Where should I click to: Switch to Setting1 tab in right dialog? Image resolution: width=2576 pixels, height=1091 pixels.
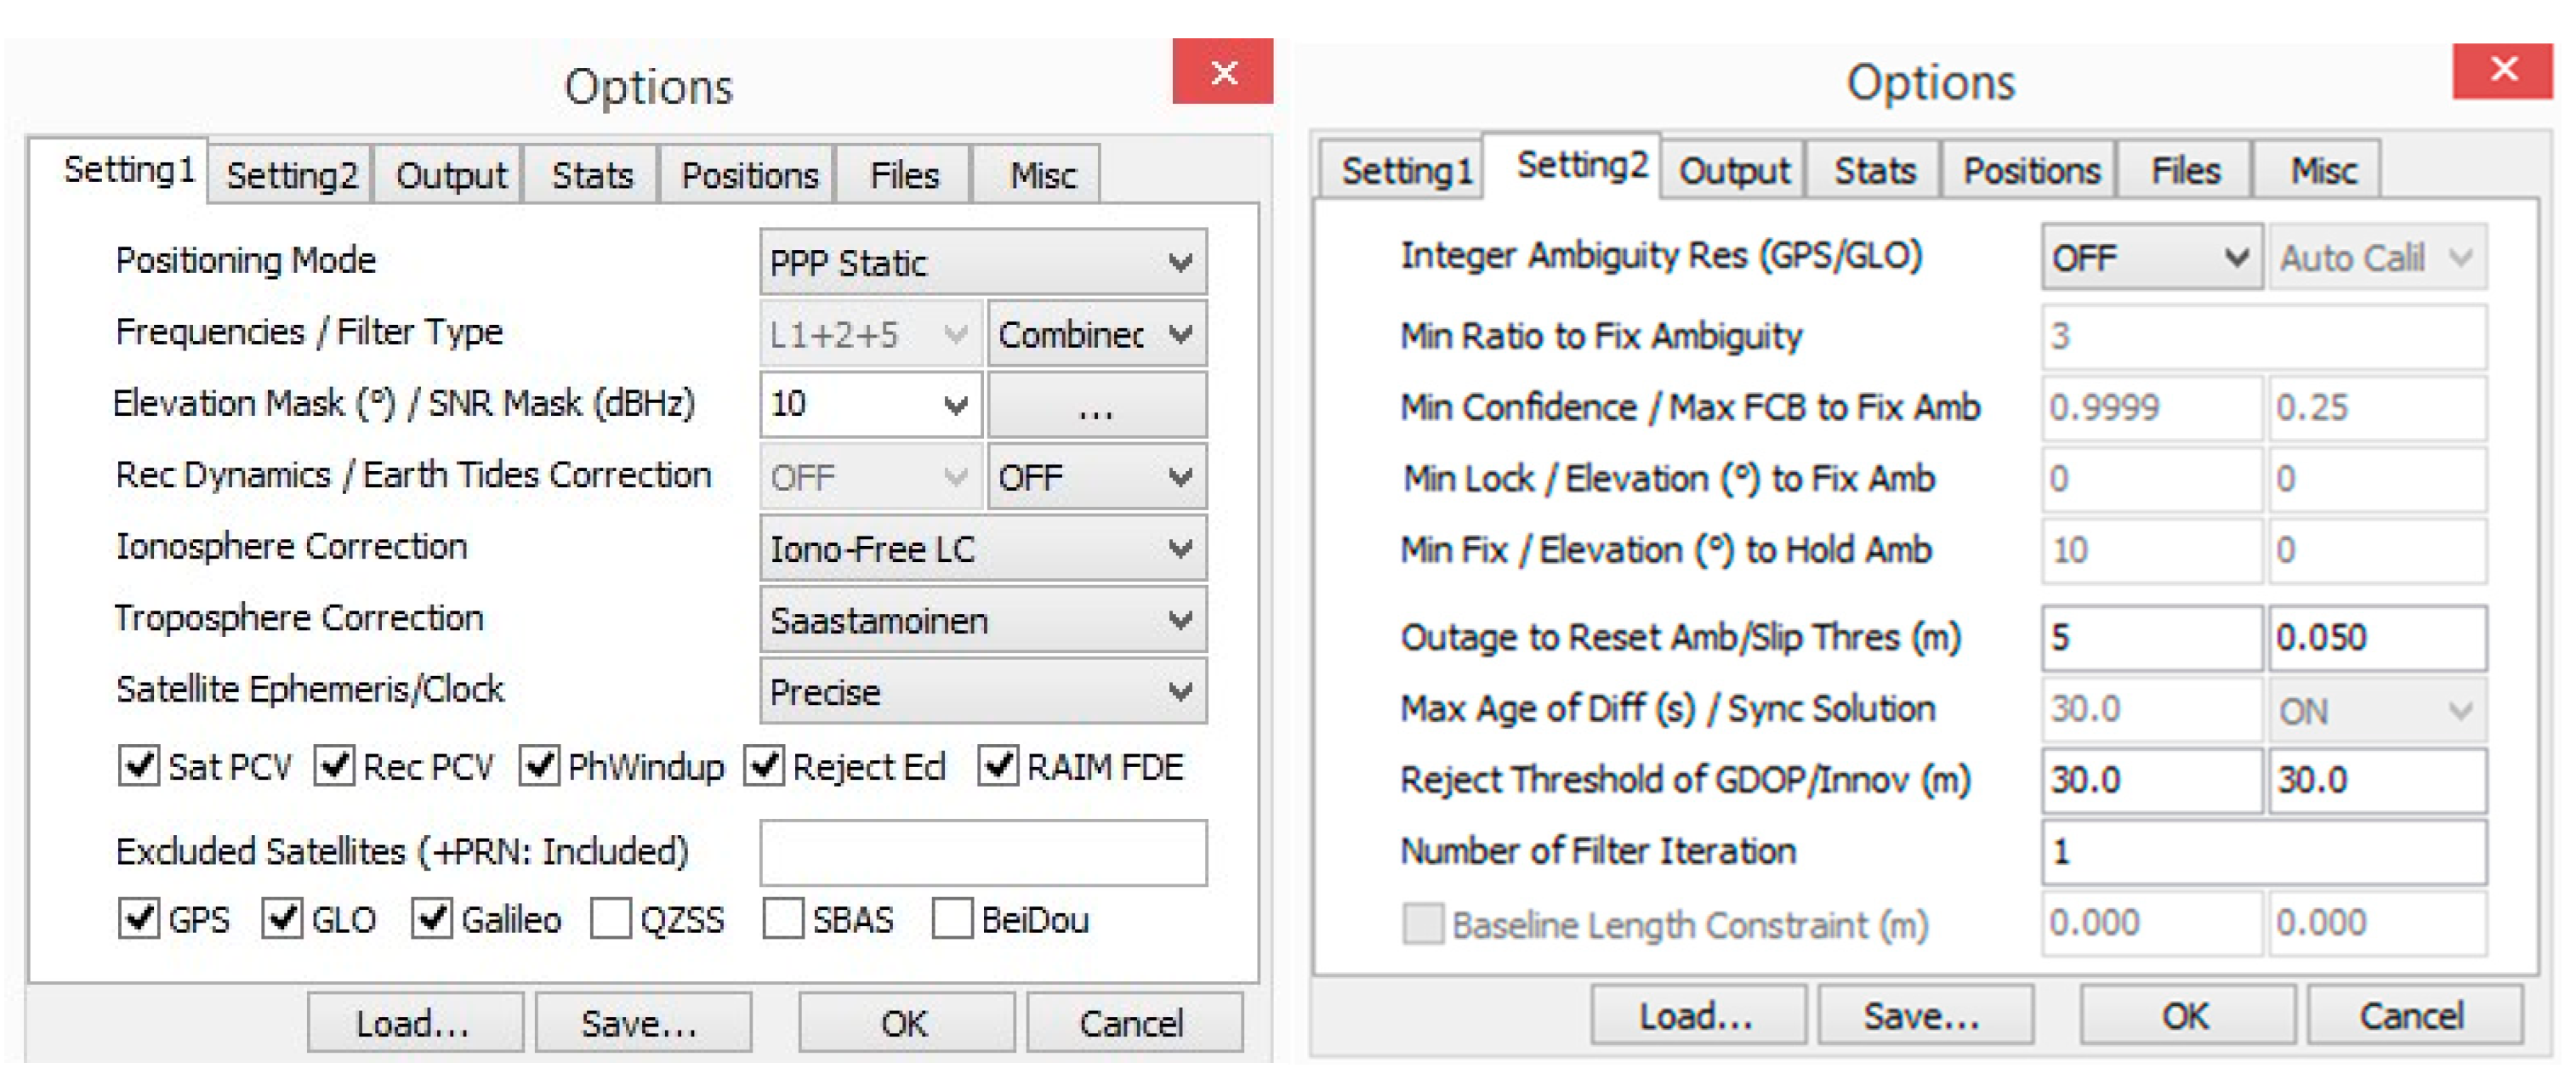1405,171
